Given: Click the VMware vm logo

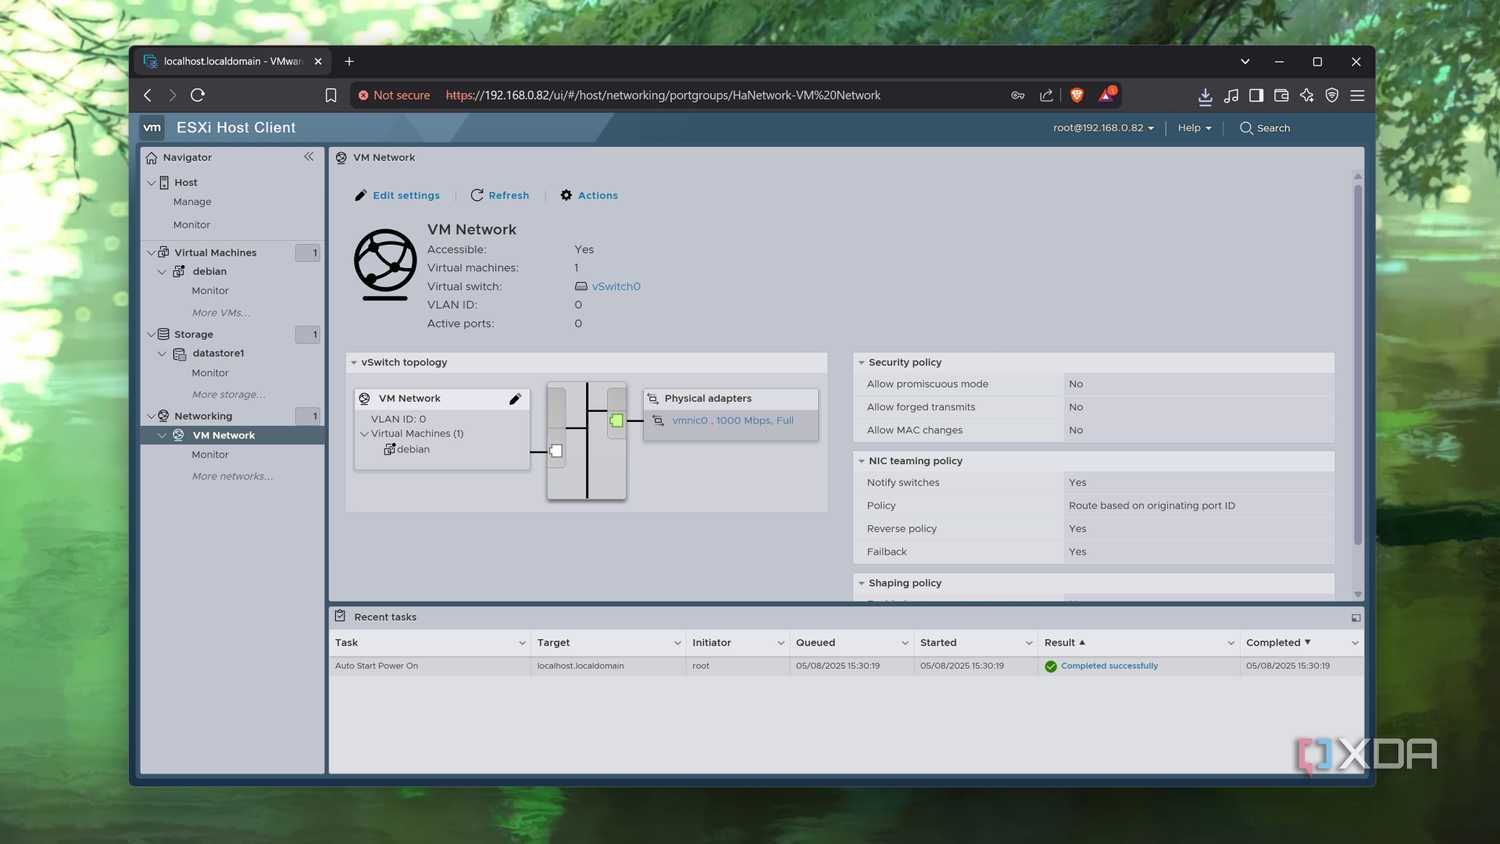Looking at the screenshot, I should point(152,127).
